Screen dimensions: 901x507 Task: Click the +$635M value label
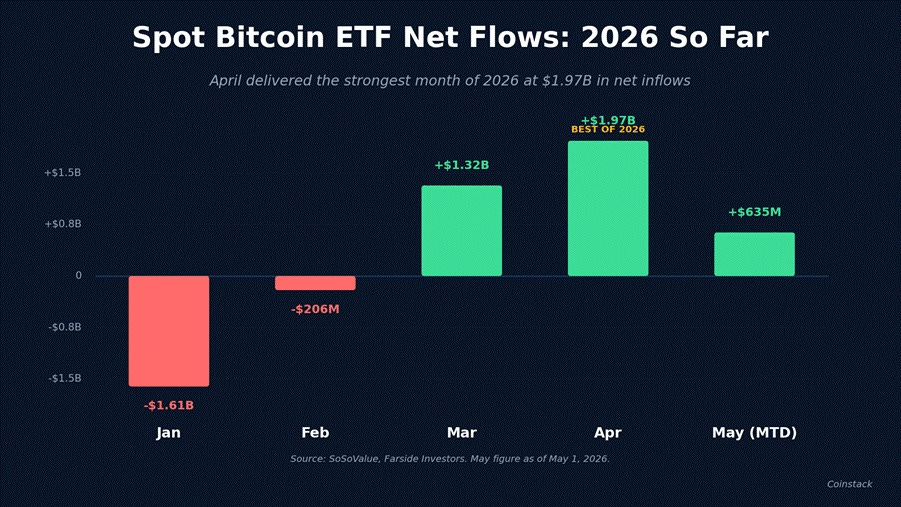pos(754,212)
